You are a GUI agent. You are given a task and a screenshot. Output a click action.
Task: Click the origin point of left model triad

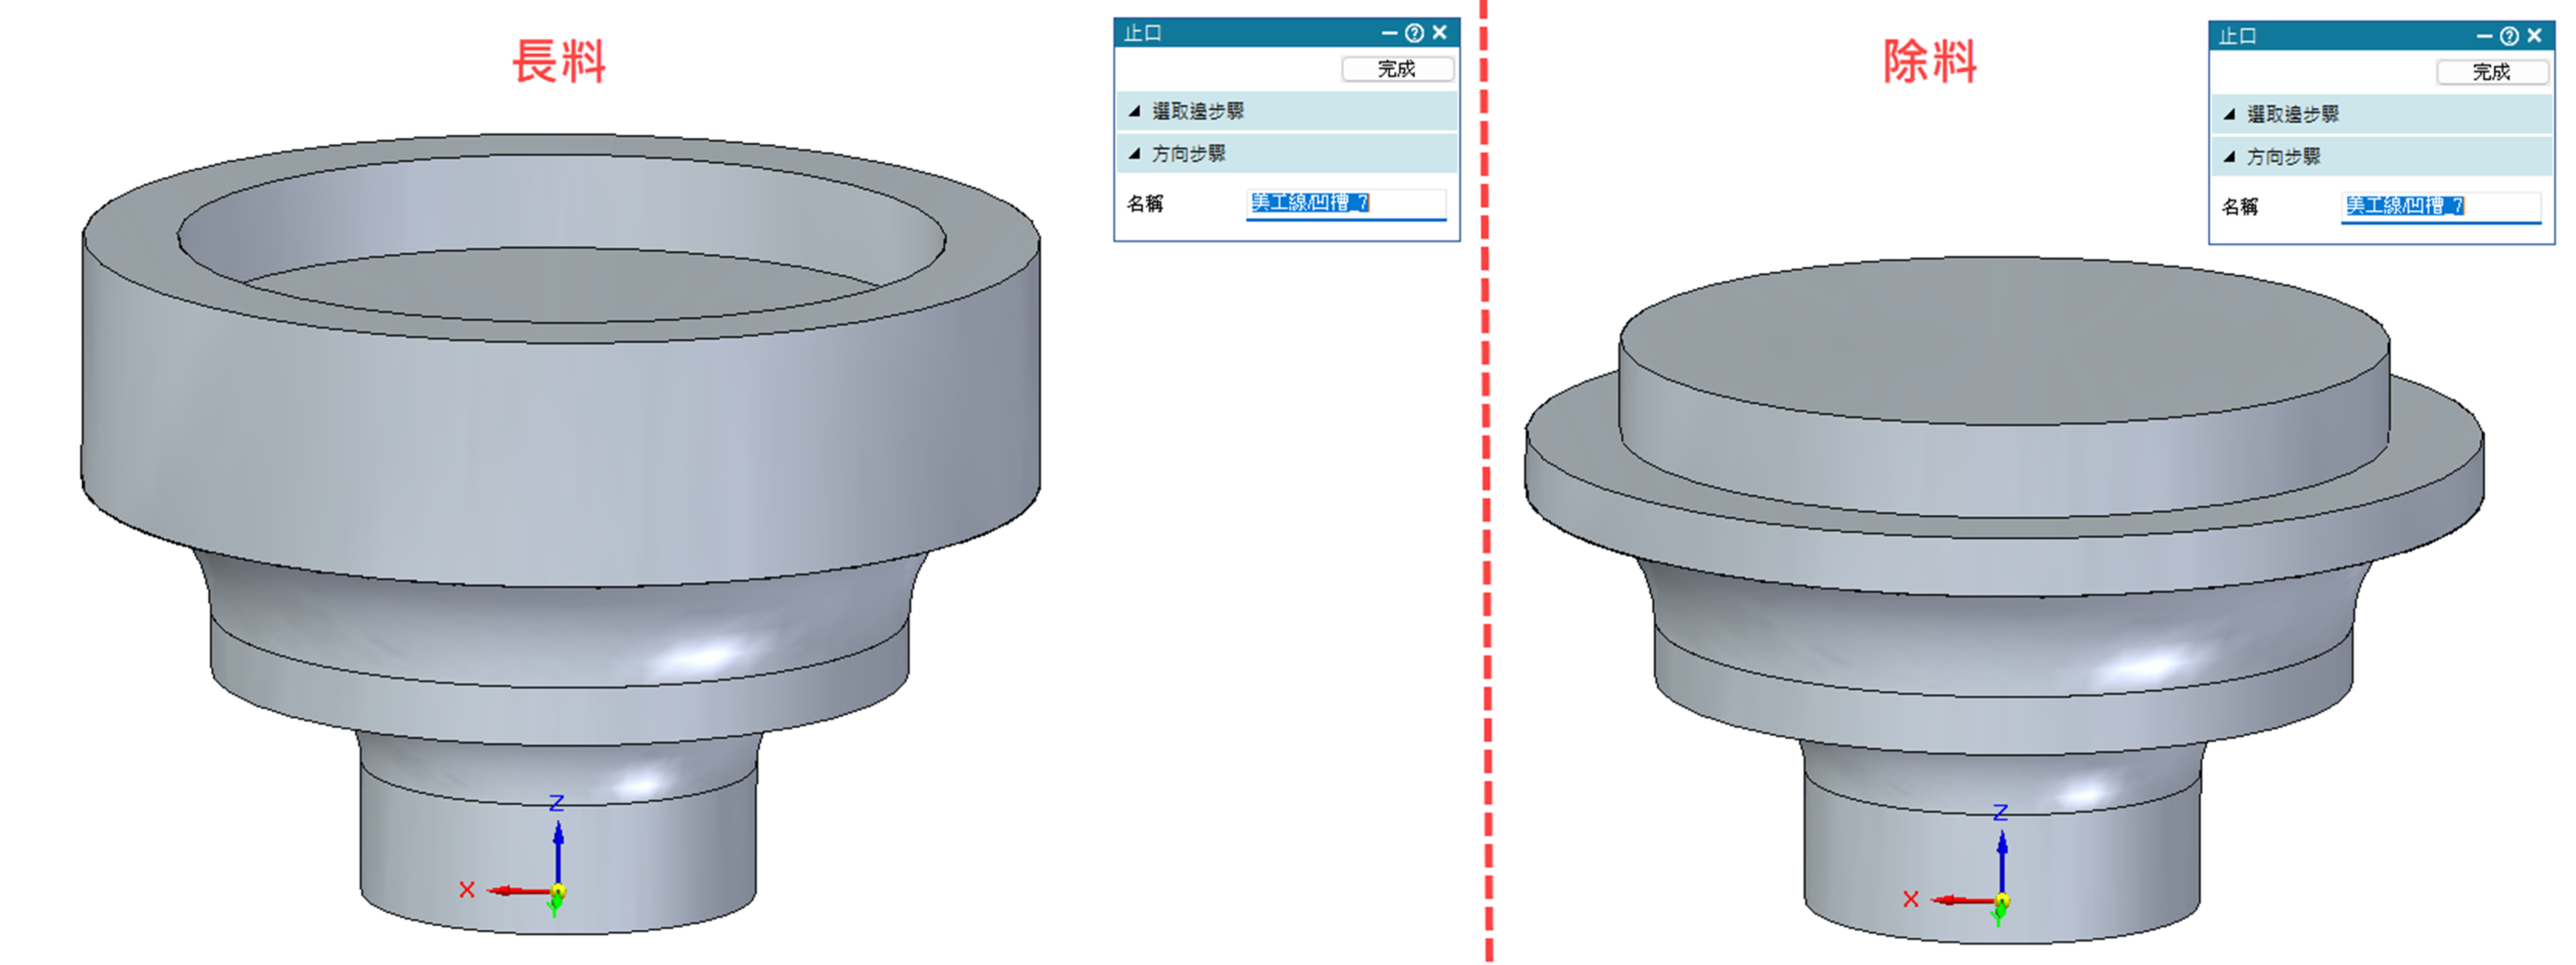pyautogui.click(x=558, y=891)
